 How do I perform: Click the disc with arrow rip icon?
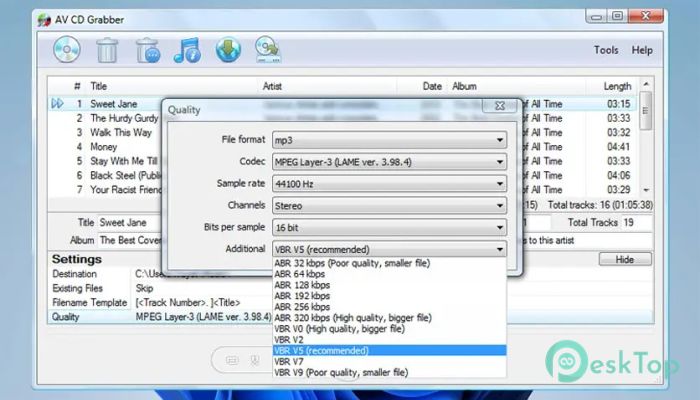coord(267,50)
